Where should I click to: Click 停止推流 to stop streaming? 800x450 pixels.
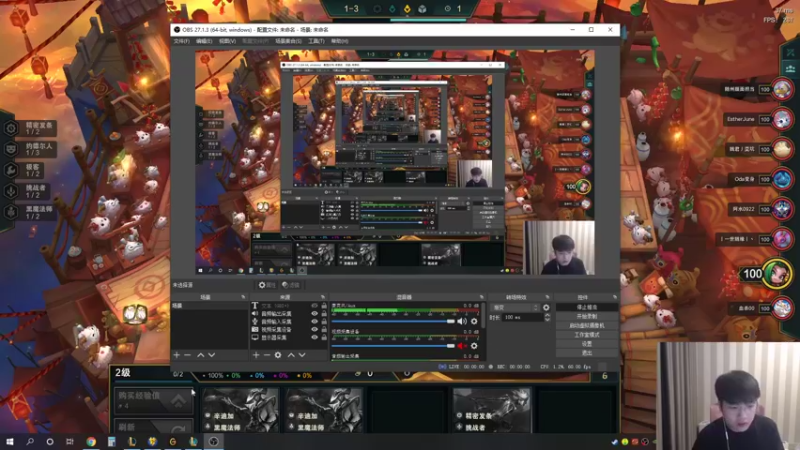pyautogui.click(x=587, y=307)
